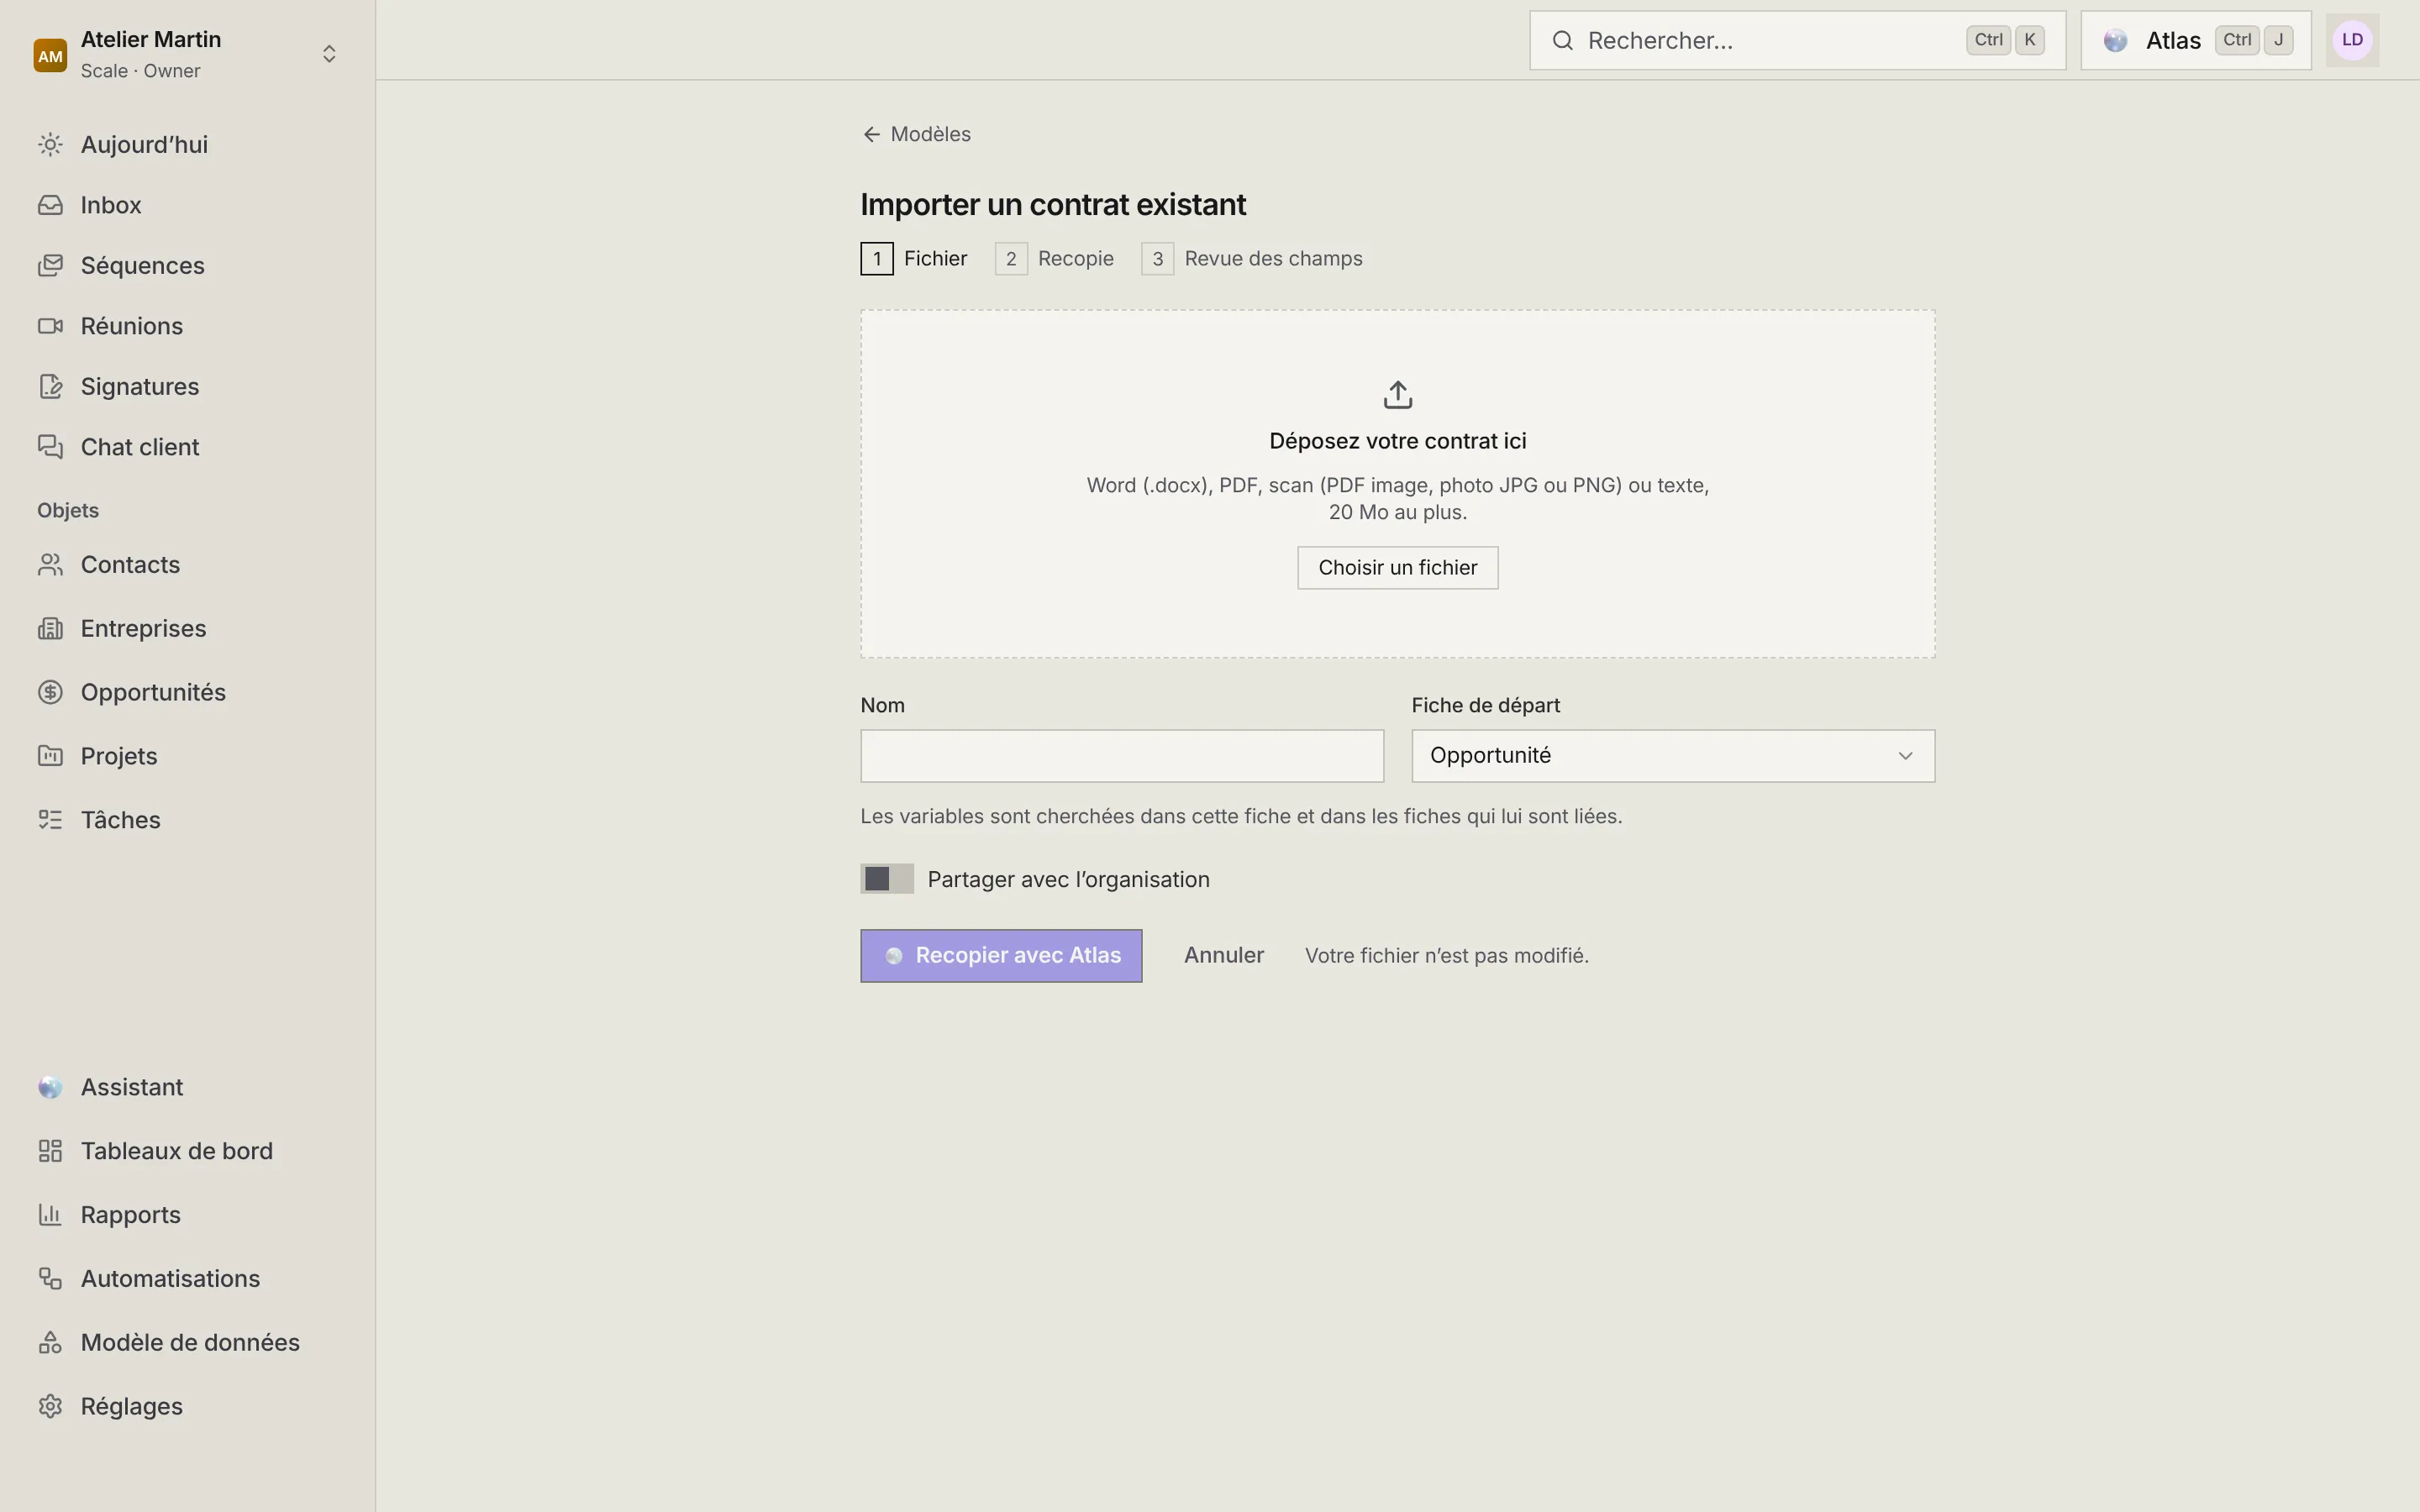
Task: Click the upload icon in the drop zone
Action: pos(1398,395)
